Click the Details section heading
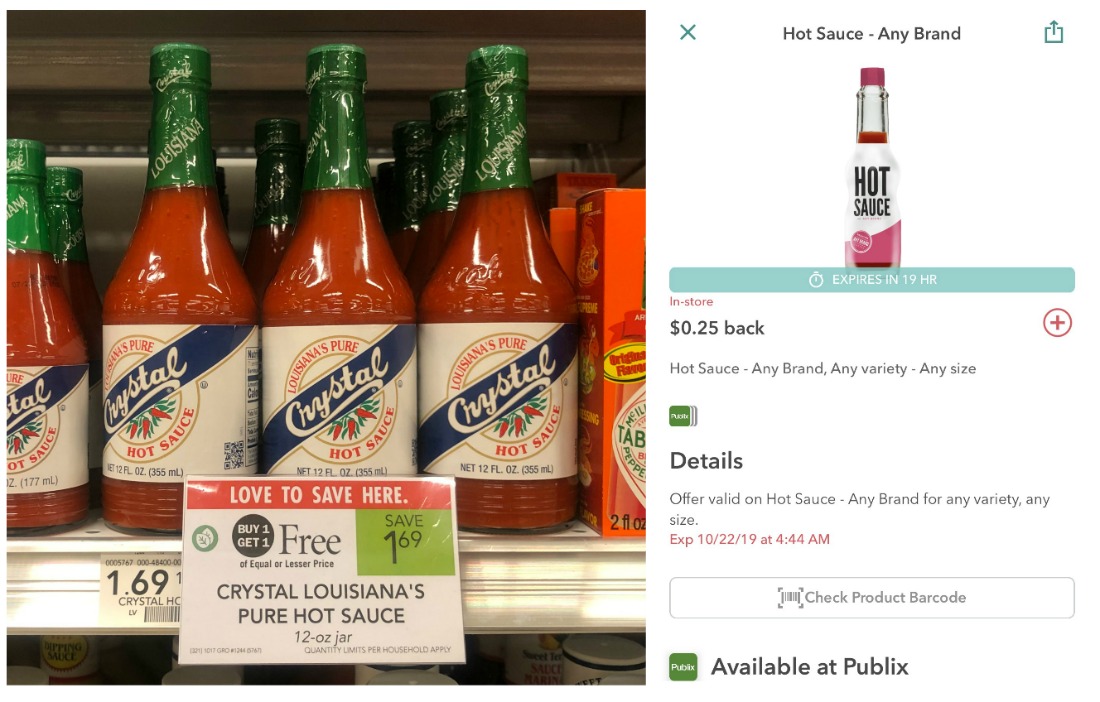This screenshot has width=1100, height=702. [706, 461]
